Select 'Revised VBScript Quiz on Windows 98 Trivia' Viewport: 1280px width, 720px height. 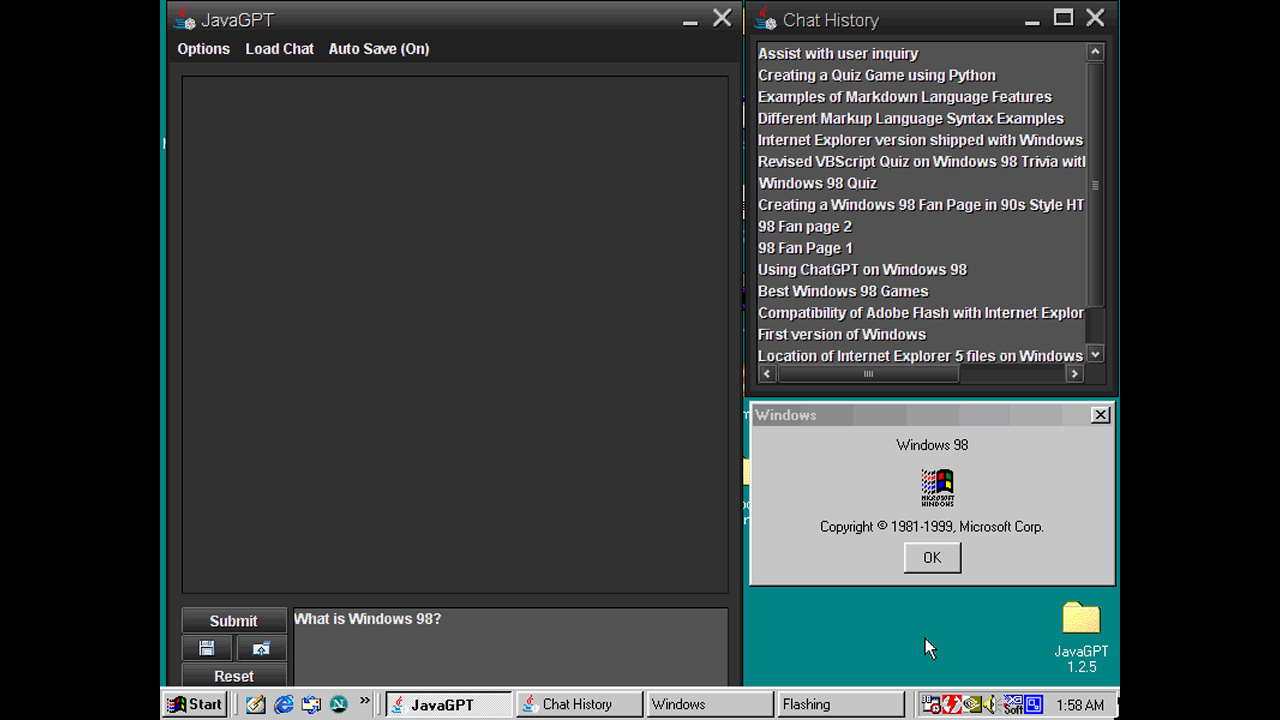click(x=921, y=161)
